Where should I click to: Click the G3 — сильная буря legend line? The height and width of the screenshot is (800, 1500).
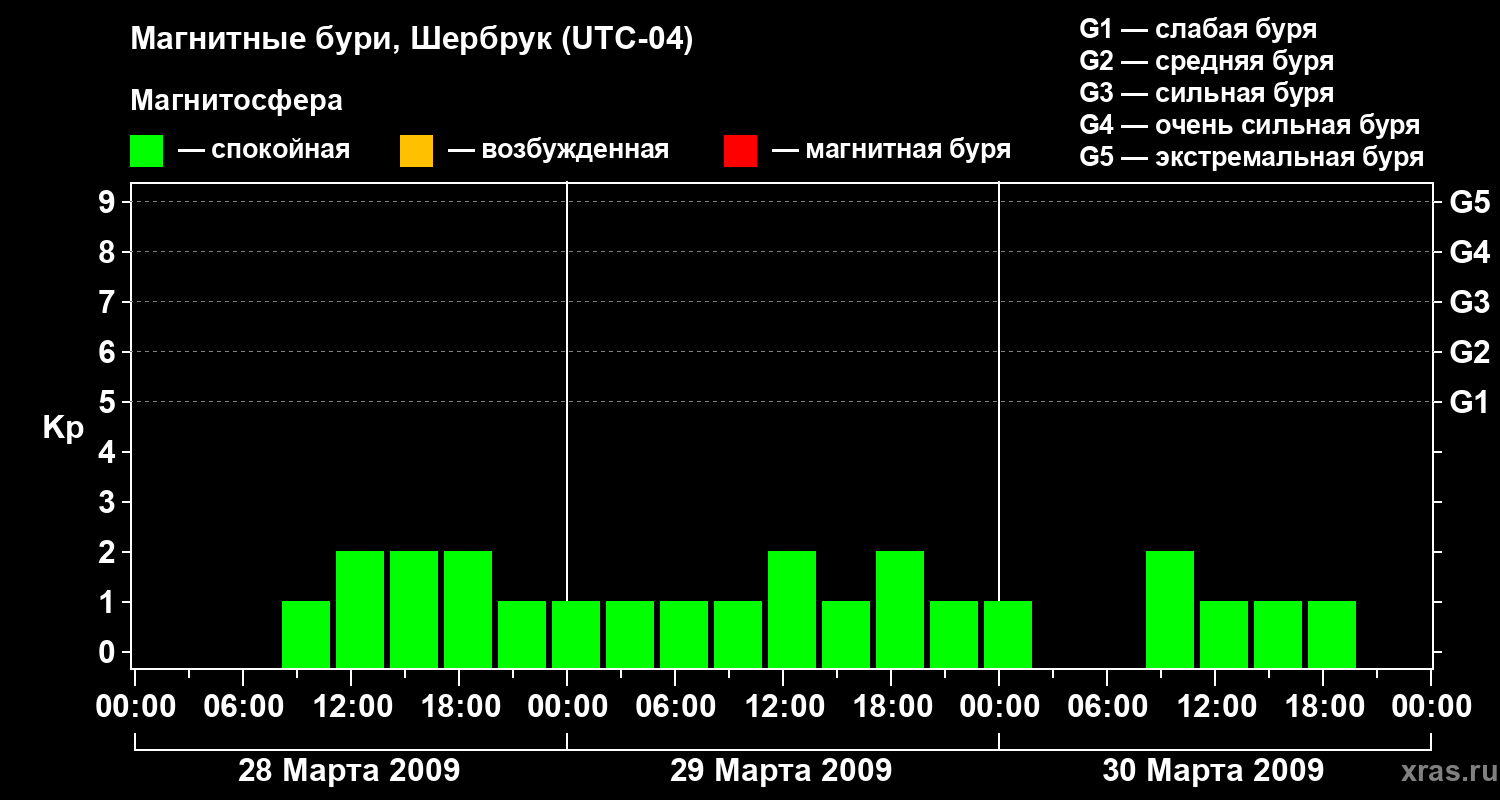coord(1207,93)
